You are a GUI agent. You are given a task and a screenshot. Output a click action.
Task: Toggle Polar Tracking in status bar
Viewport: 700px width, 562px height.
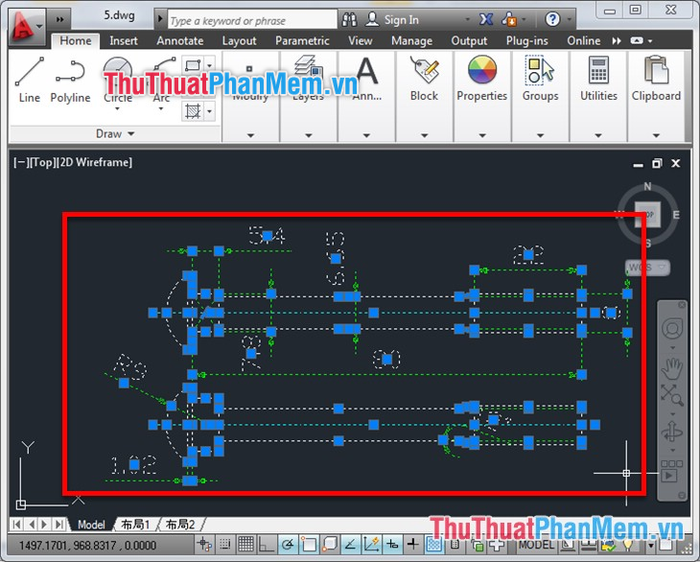click(x=288, y=544)
